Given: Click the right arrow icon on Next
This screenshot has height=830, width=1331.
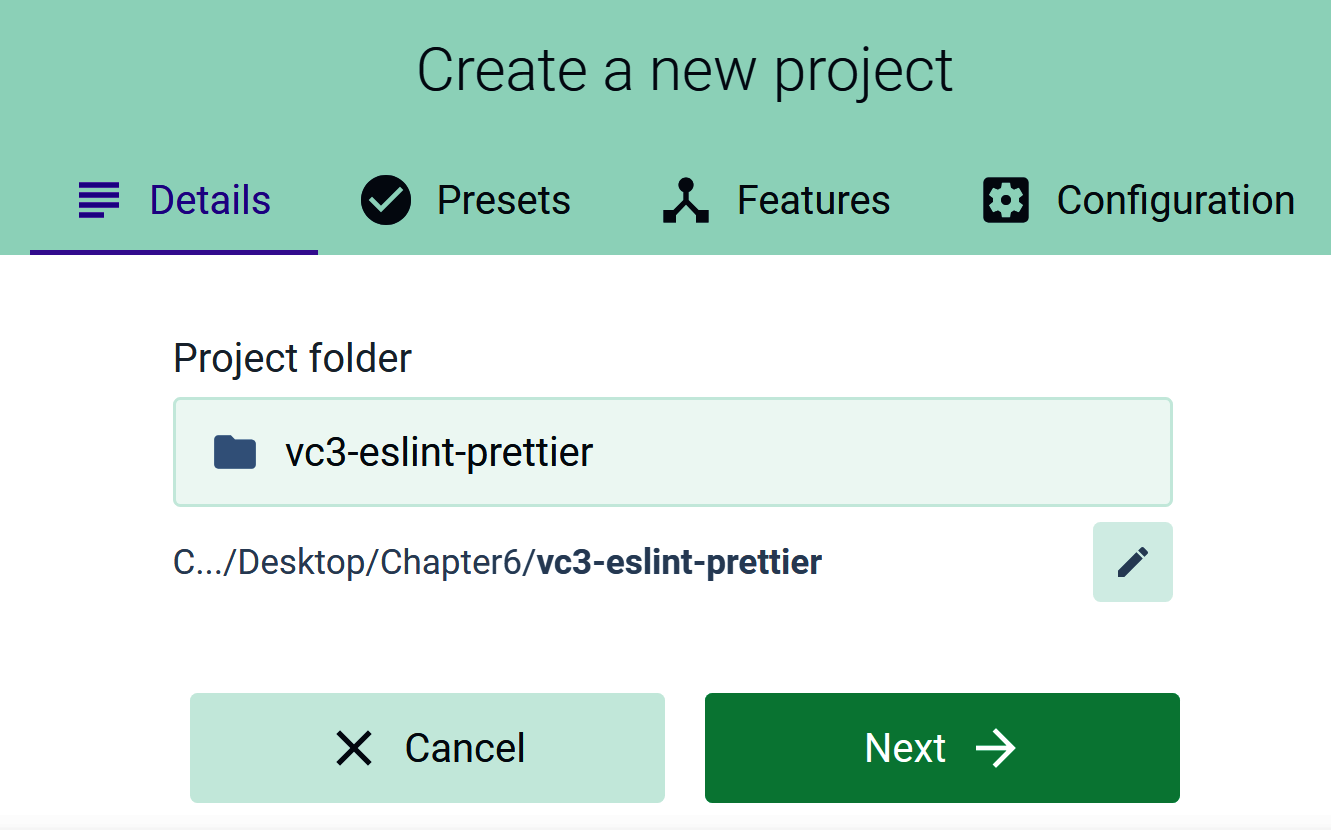Looking at the screenshot, I should tap(995, 748).
